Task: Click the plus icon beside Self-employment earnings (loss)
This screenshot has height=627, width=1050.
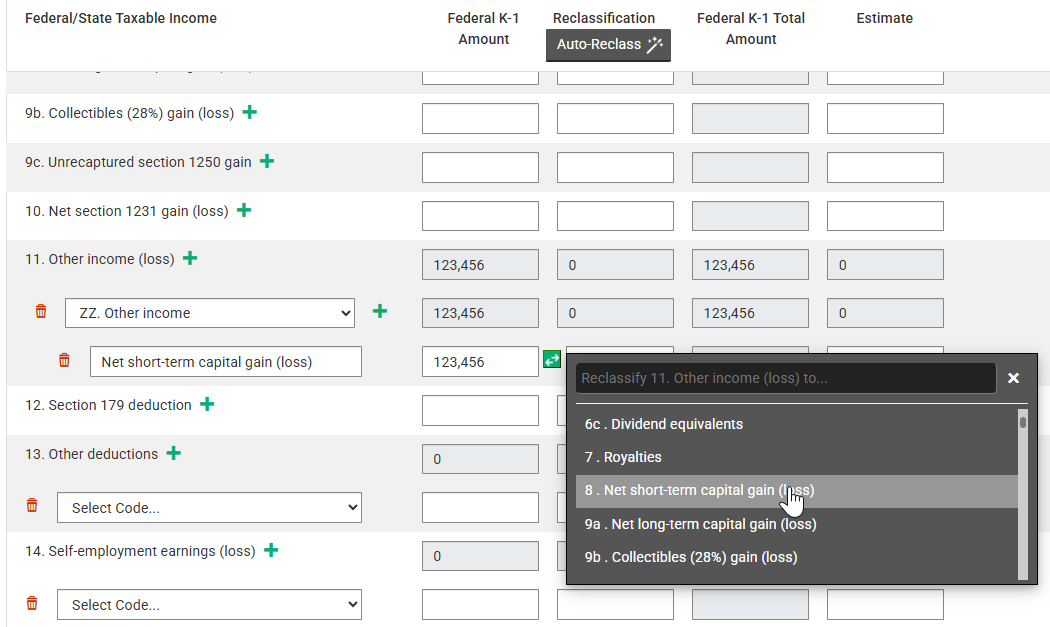Action: point(271,550)
